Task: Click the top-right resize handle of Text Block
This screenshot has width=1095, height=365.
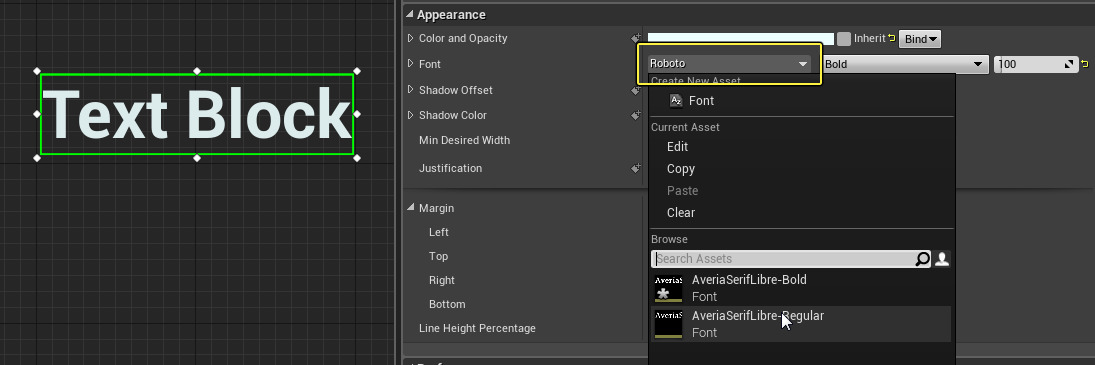Action: click(x=357, y=71)
